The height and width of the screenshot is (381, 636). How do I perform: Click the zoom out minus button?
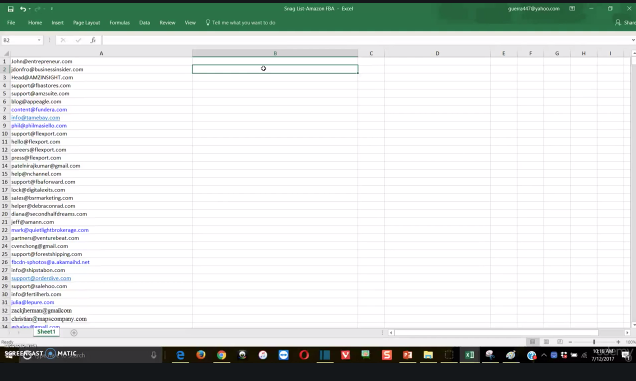pos(570,342)
